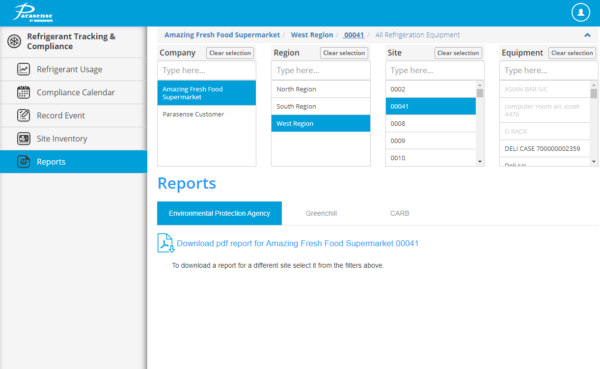600x369 pixels.
Task: Click the Refrigerant Tracking snowflake icon
Action: point(14,41)
